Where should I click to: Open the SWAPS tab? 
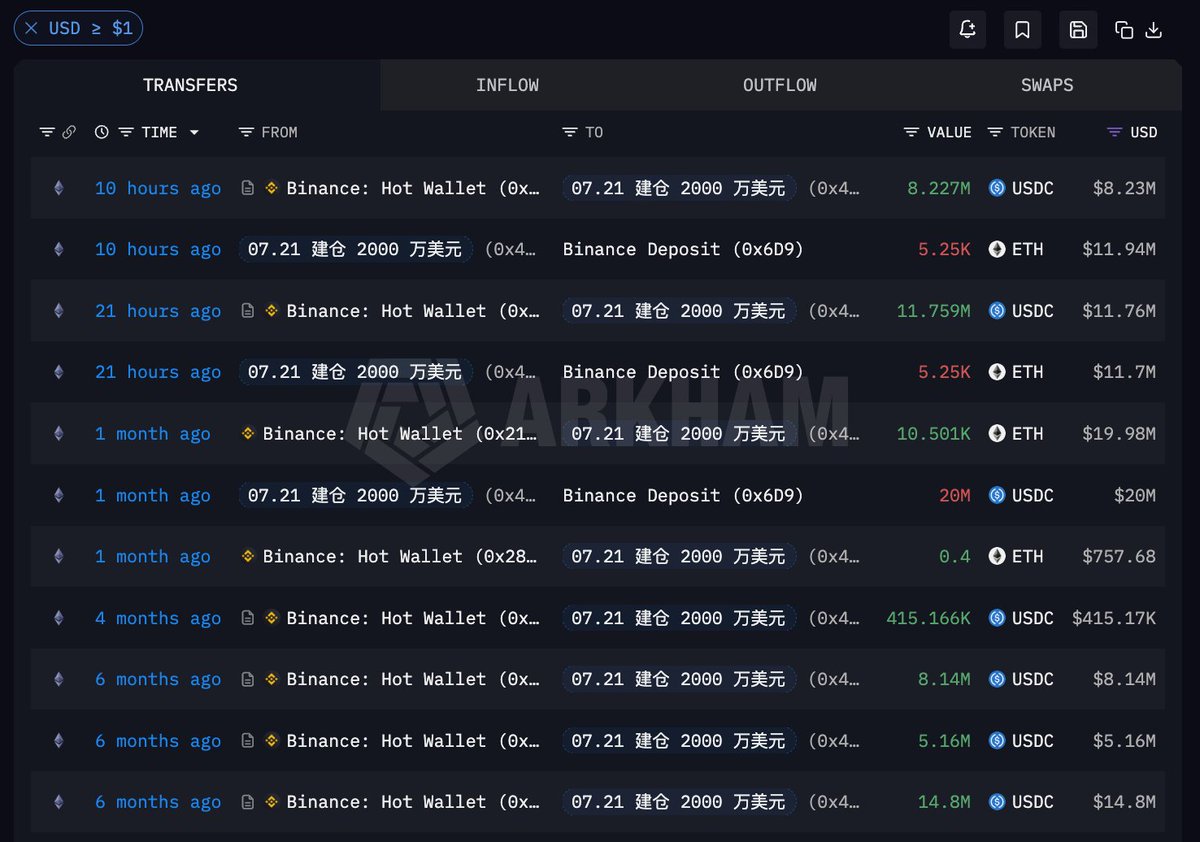tap(1047, 85)
